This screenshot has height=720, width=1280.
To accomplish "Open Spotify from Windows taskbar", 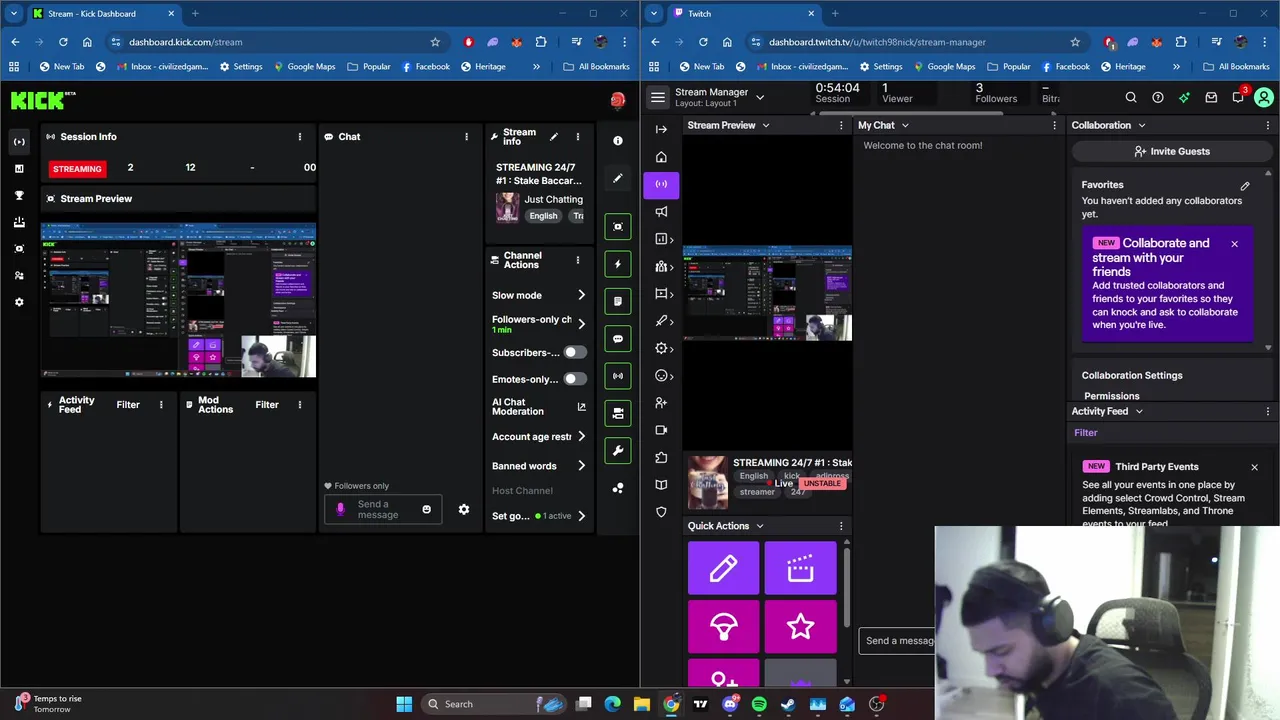I will 759,704.
